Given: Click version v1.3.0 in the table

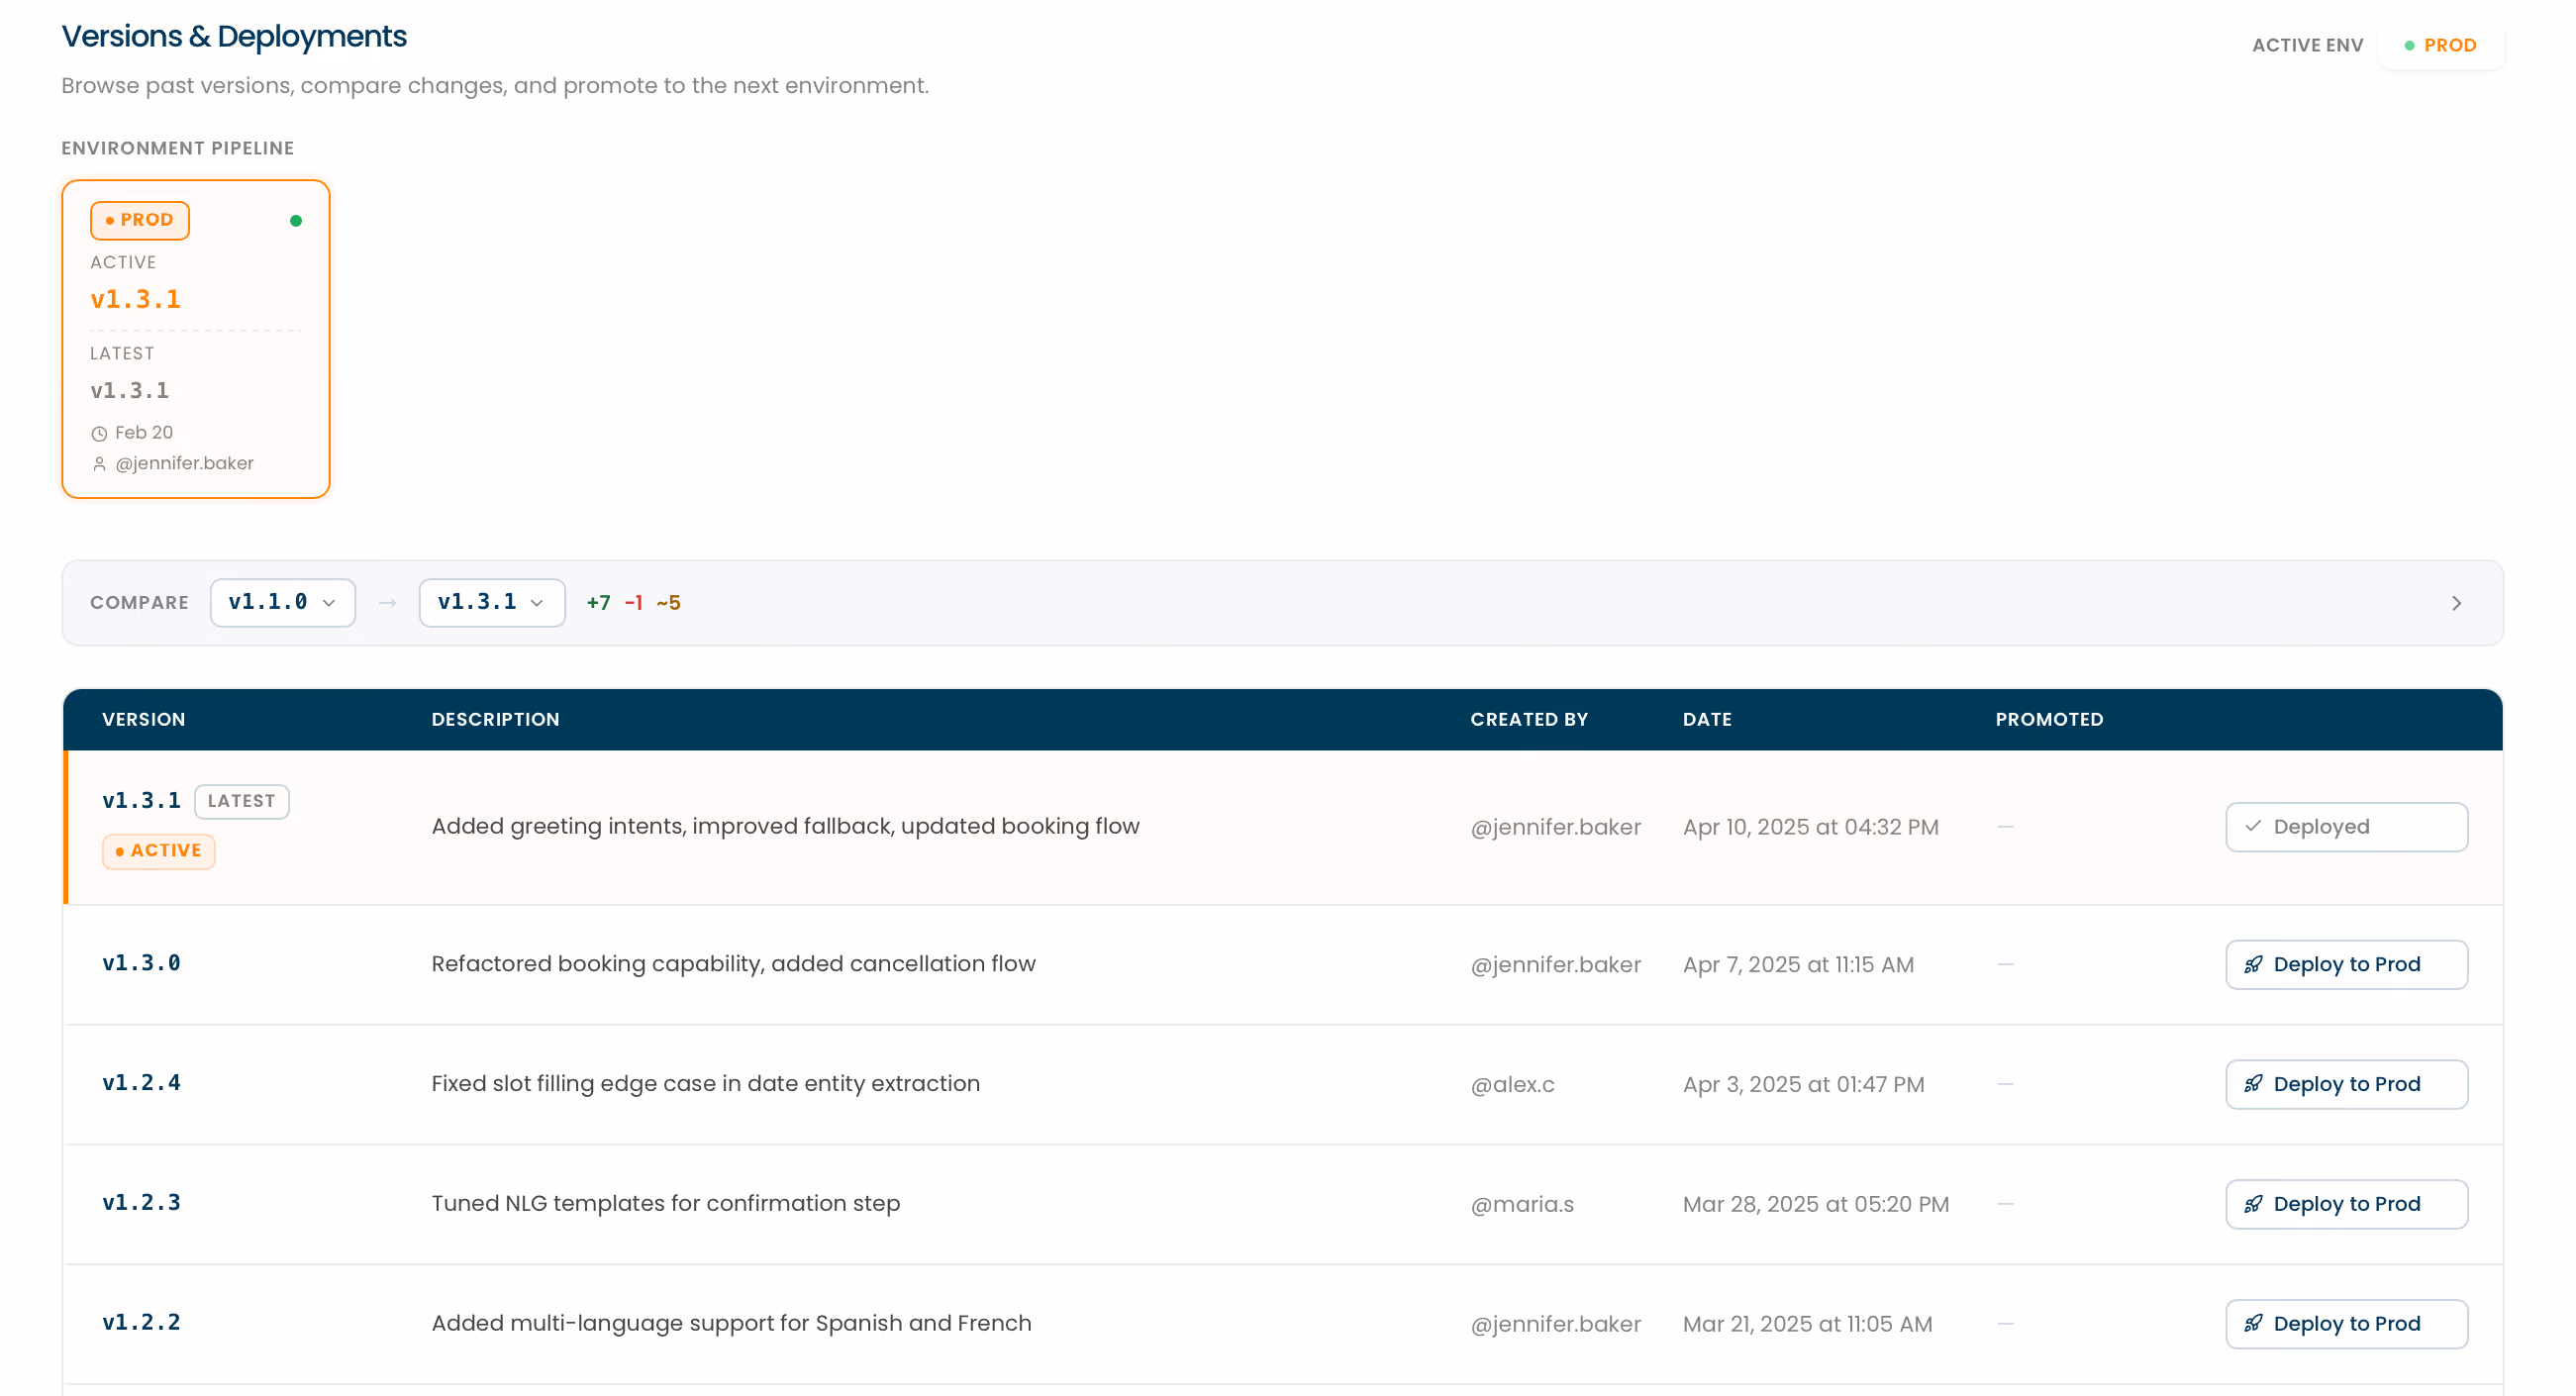Looking at the screenshot, I should click(x=141, y=963).
